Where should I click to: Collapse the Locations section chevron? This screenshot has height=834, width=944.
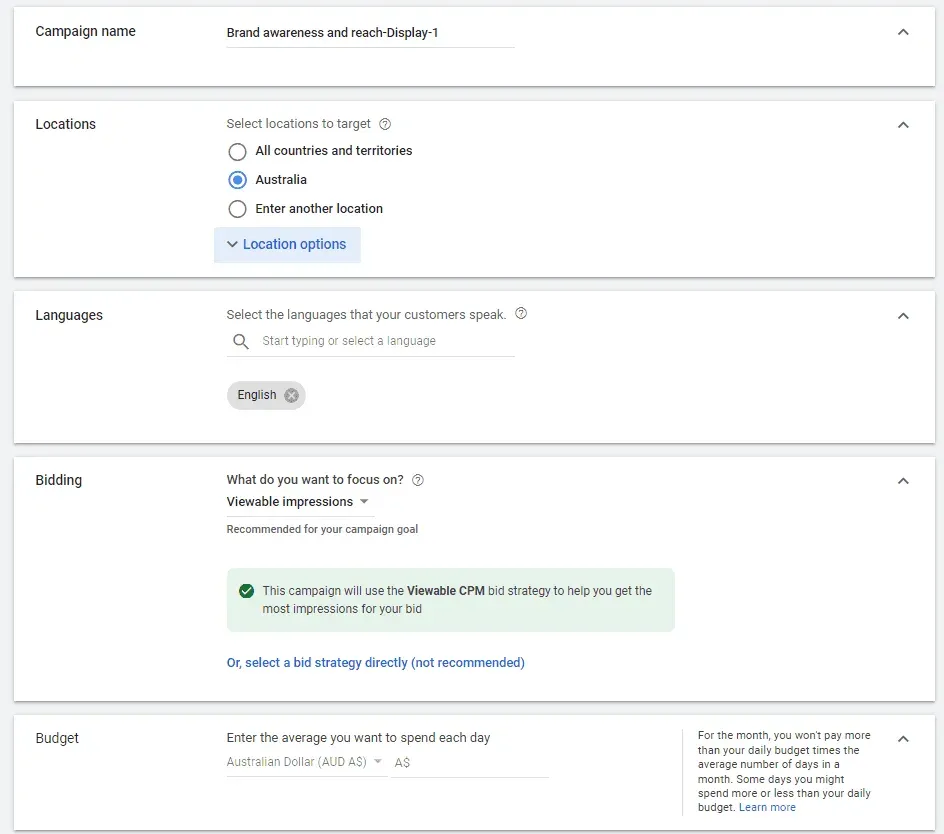(x=903, y=125)
